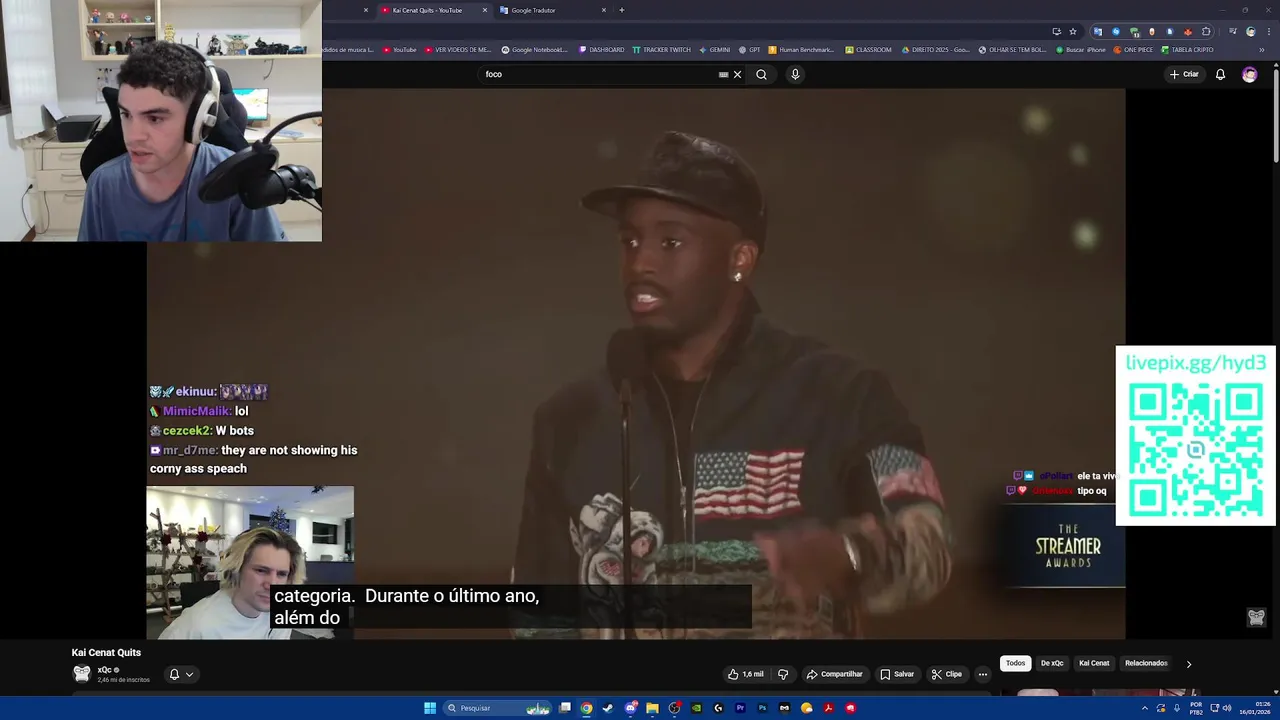Click the Compartilhar share button
Screen dimensions: 1280x720
[x=834, y=674]
